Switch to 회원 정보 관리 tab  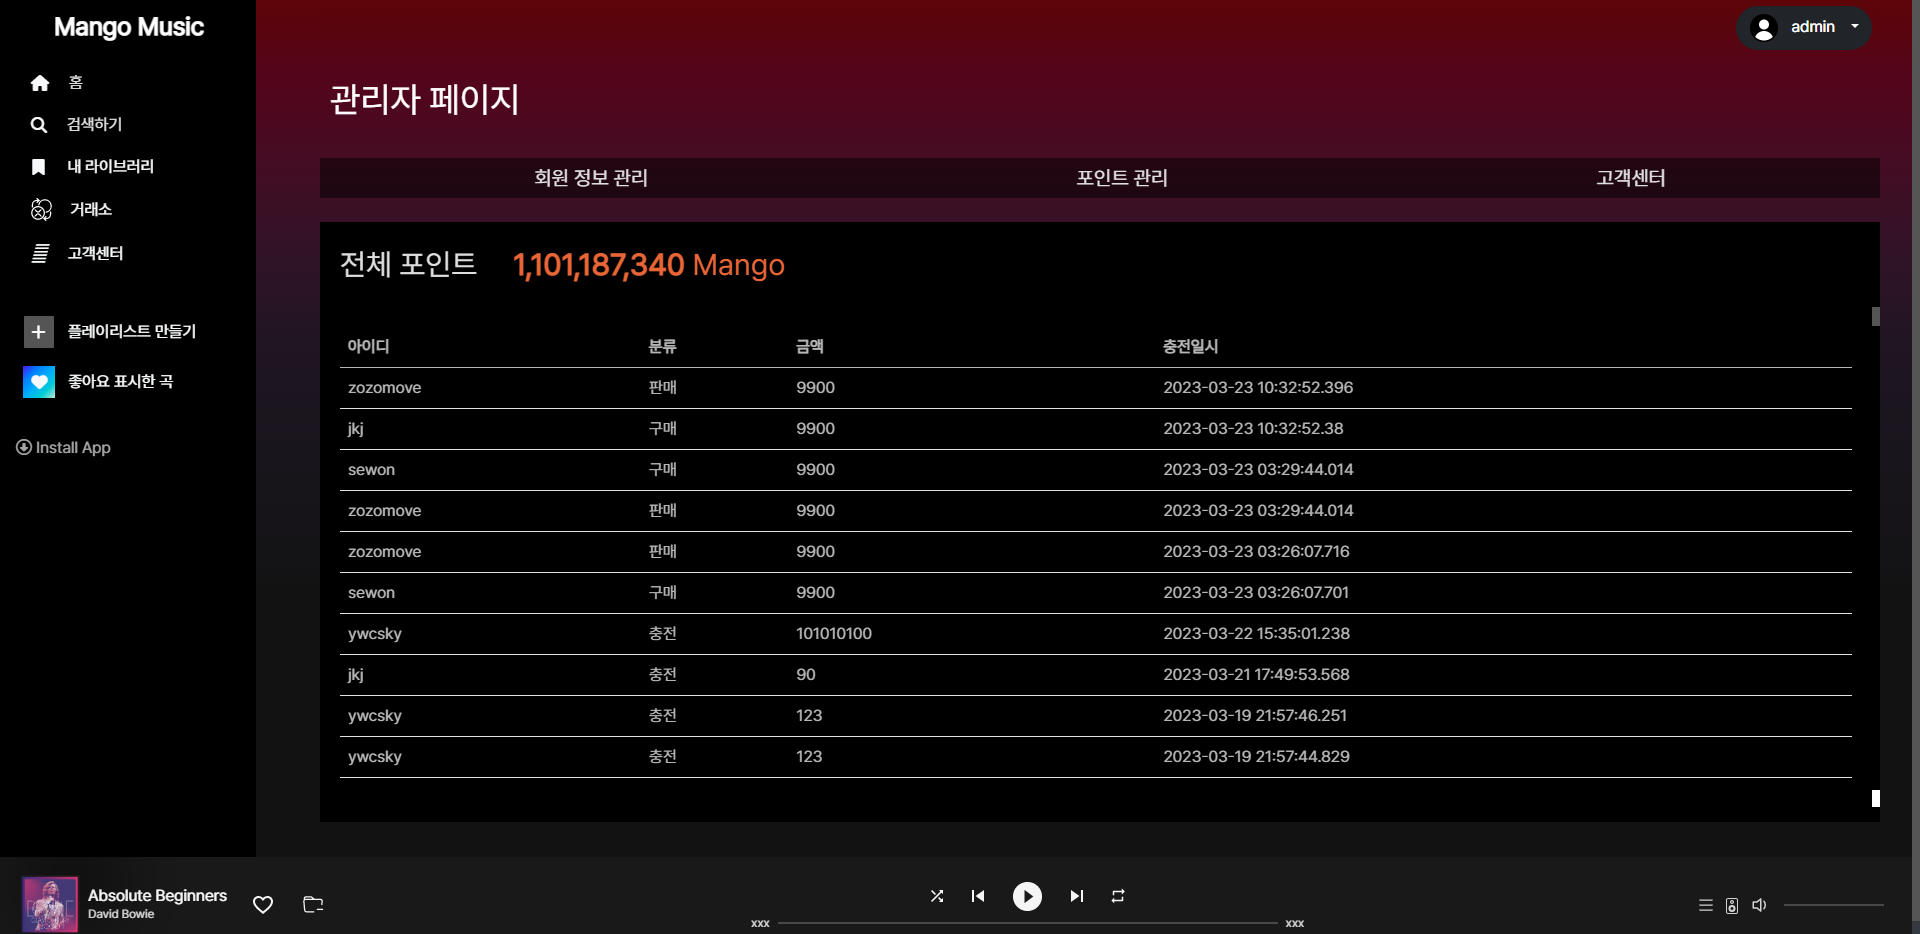(x=591, y=177)
